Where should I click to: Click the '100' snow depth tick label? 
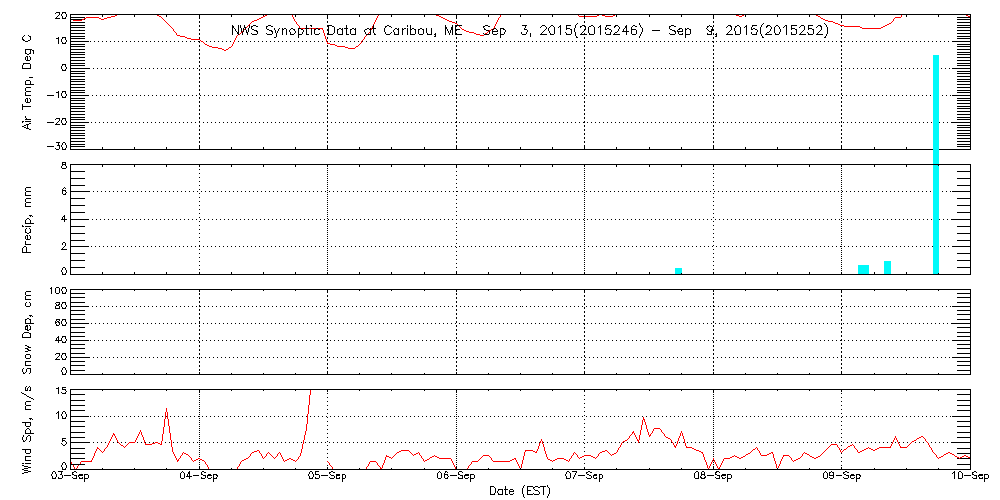58,291
